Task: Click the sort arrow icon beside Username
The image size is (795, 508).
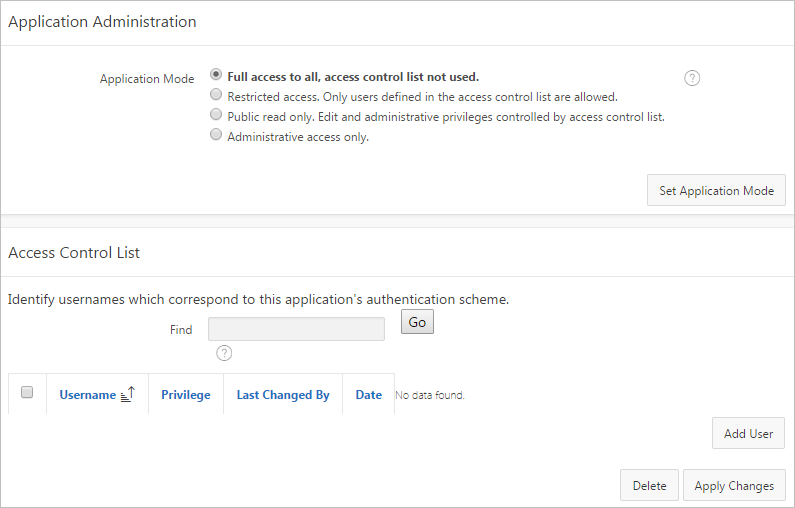Action: click(x=127, y=394)
